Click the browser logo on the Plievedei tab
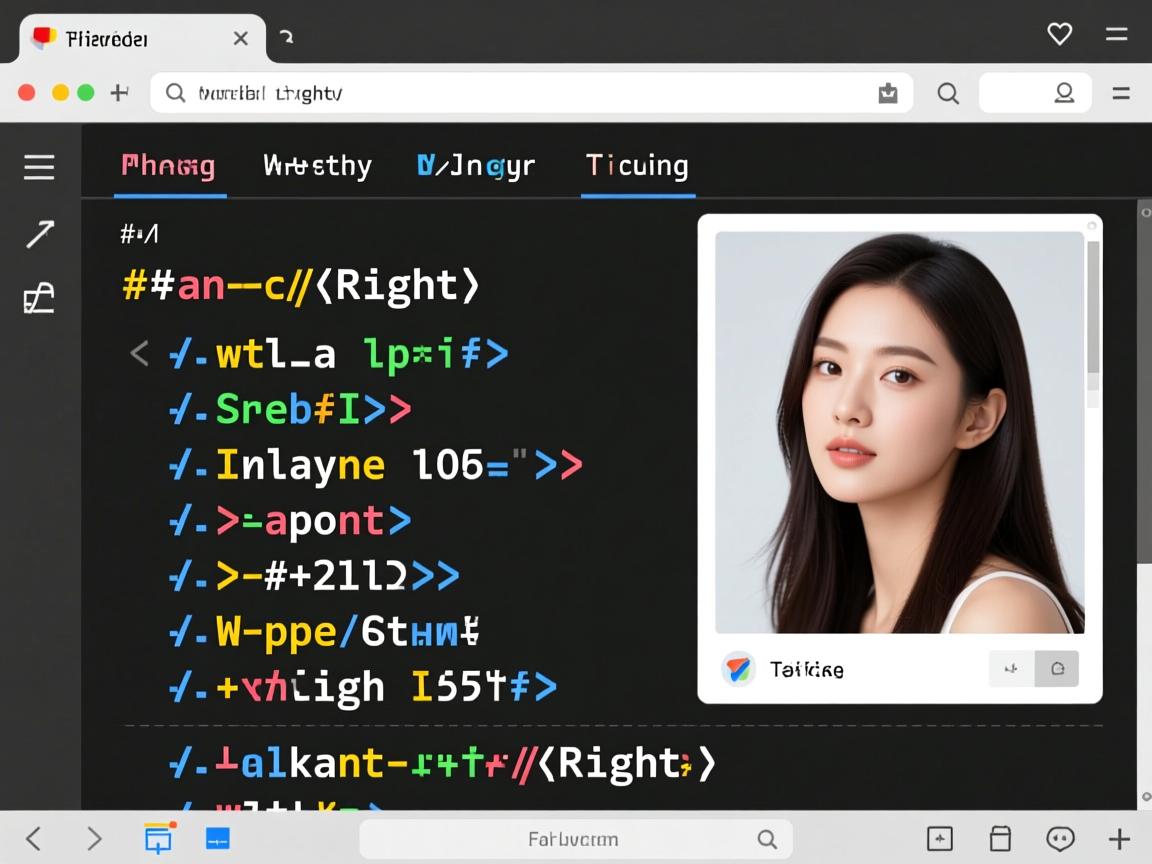 42,38
